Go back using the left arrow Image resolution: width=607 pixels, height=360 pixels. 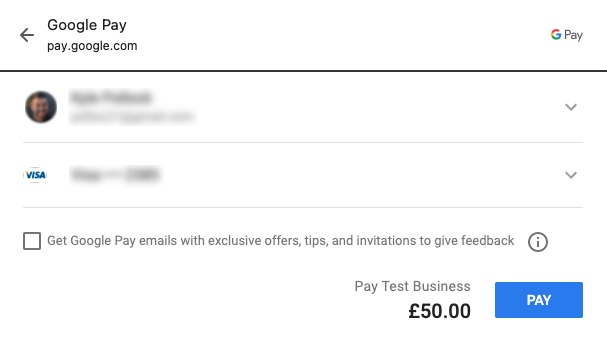[x=27, y=35]
